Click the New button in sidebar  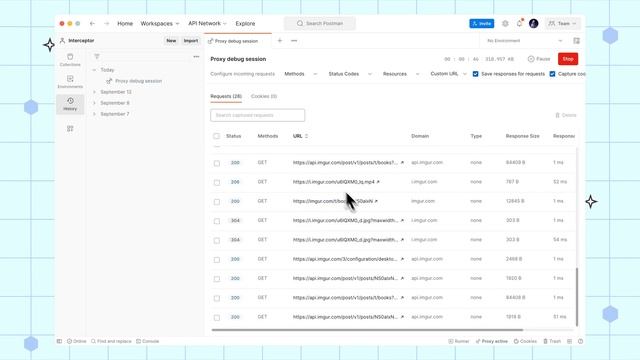tap(171, 40)
